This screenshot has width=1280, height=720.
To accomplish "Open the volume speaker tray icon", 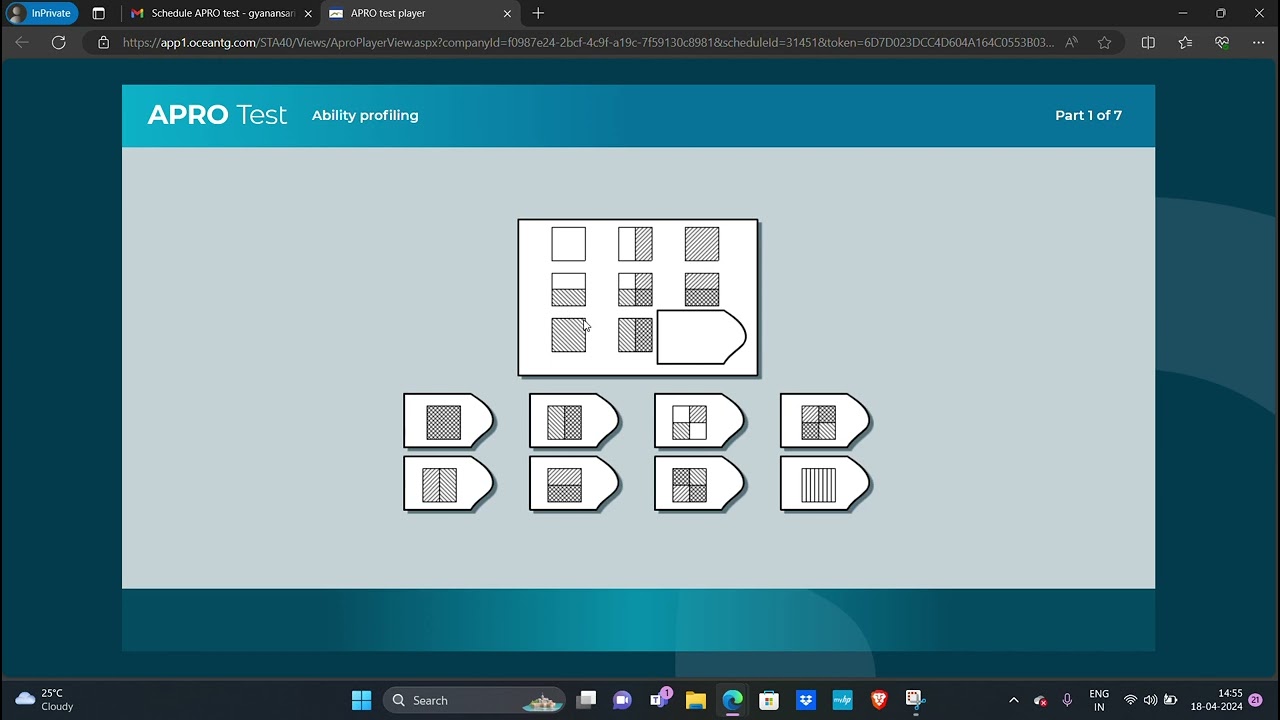I will pos(1150,700).
